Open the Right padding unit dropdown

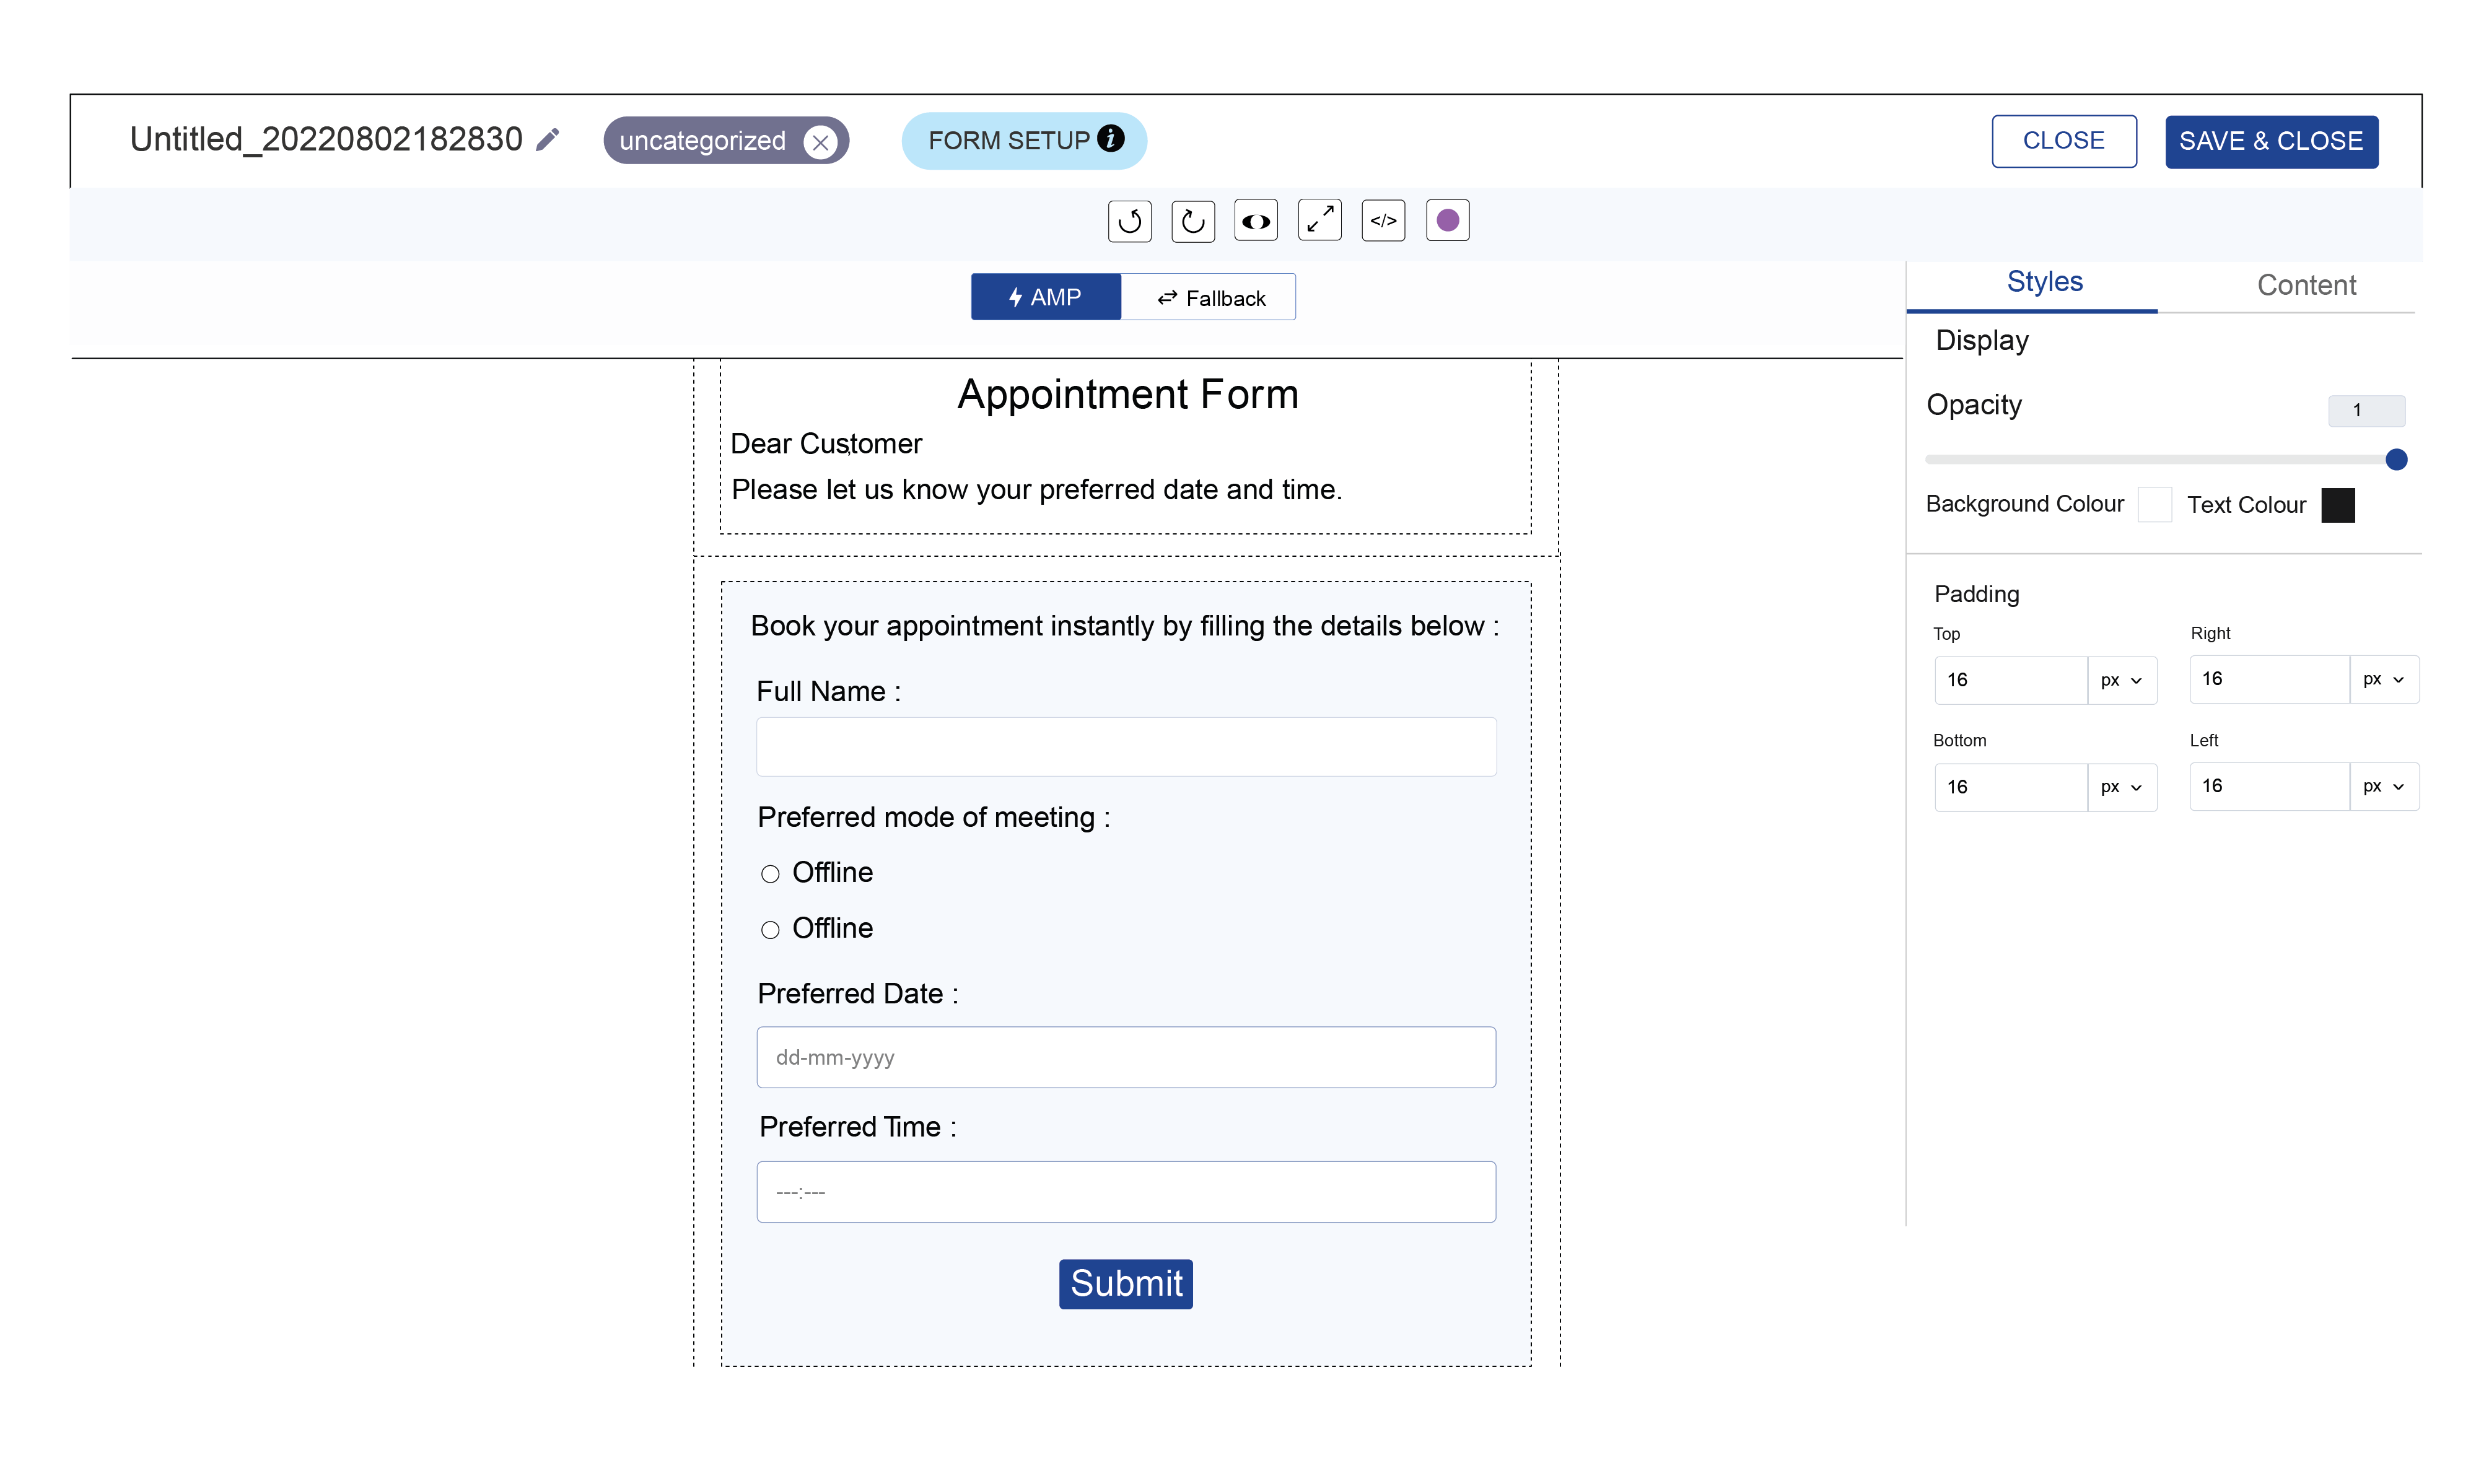tap(2383, 679)
